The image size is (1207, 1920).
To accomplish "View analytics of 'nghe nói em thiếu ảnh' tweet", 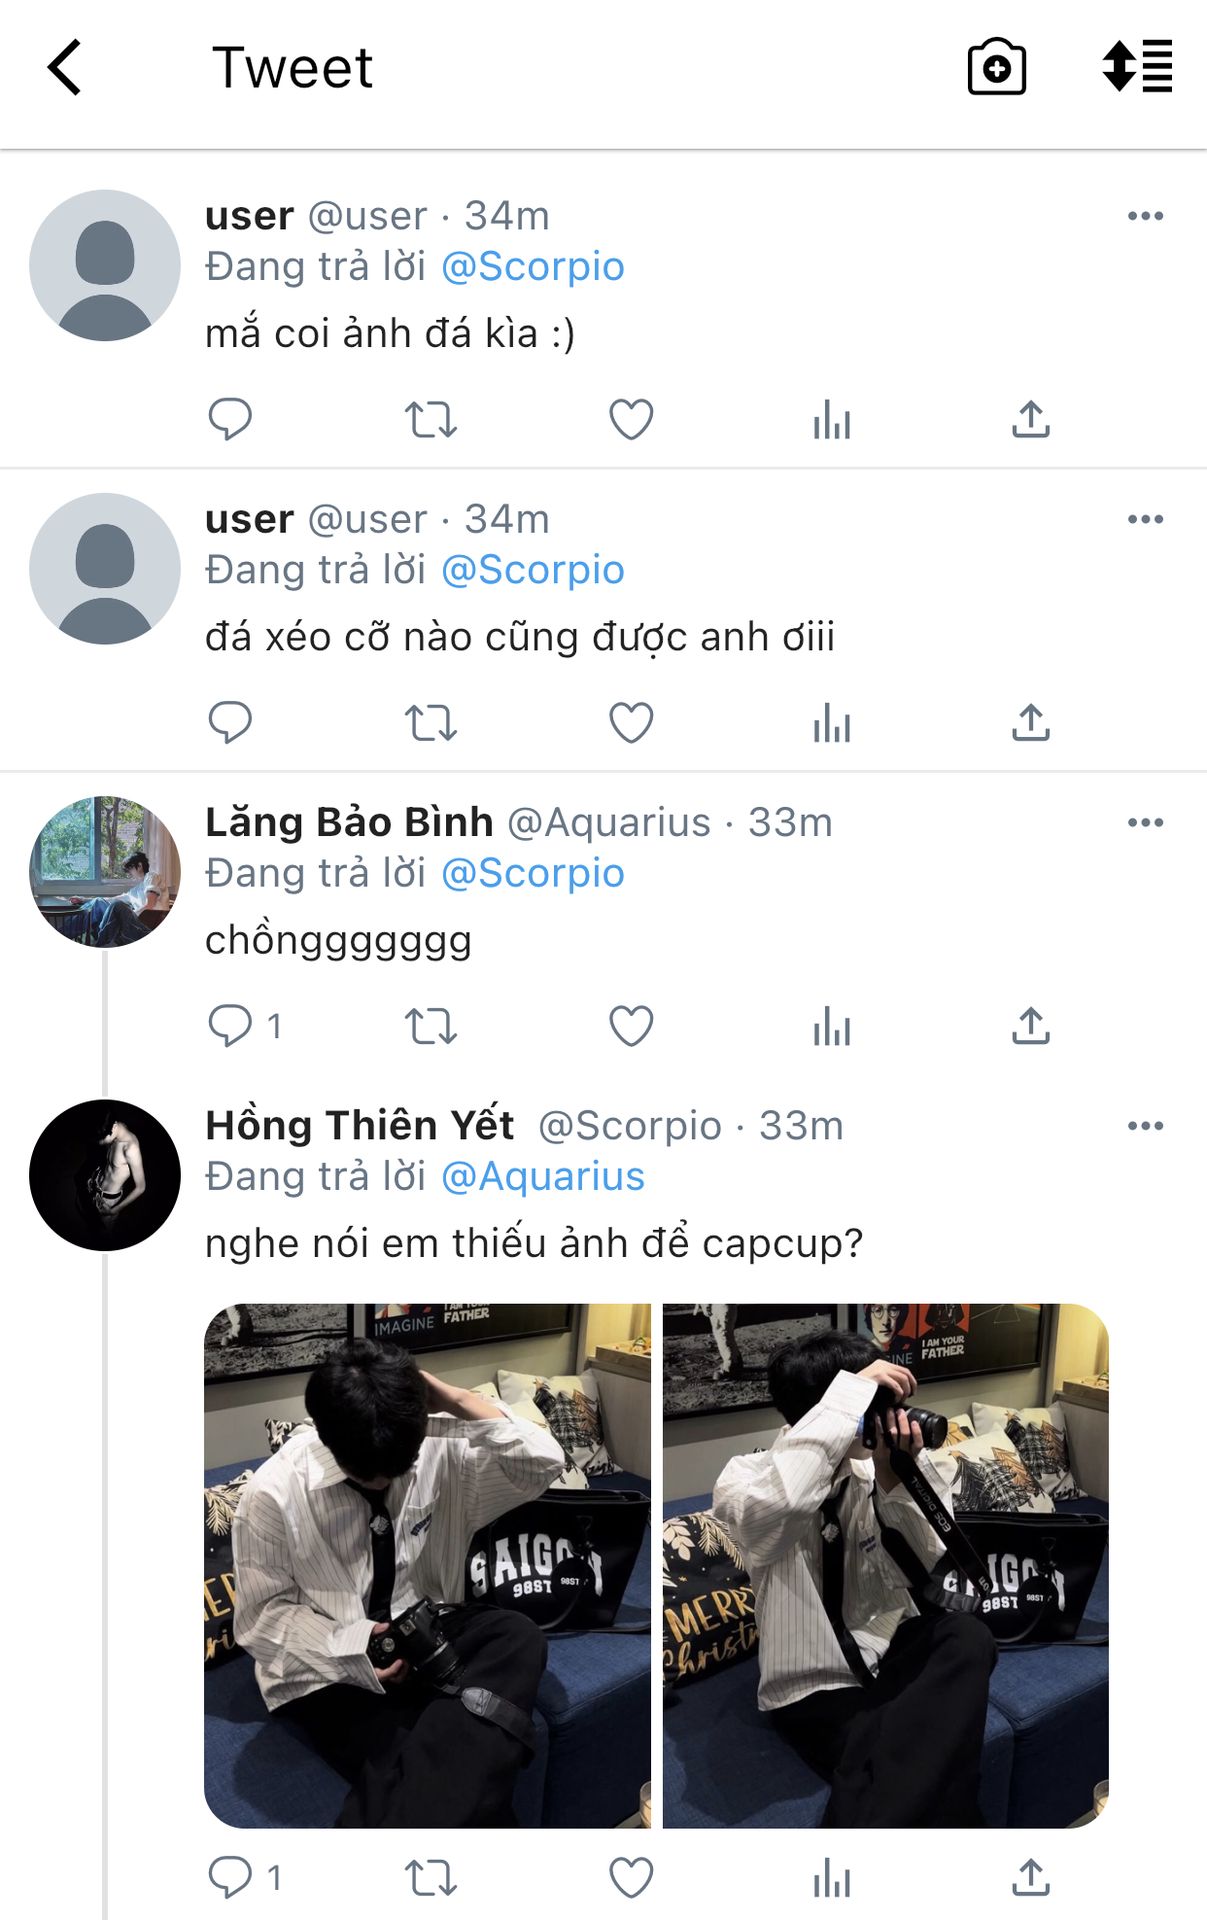I will 831,1878.
